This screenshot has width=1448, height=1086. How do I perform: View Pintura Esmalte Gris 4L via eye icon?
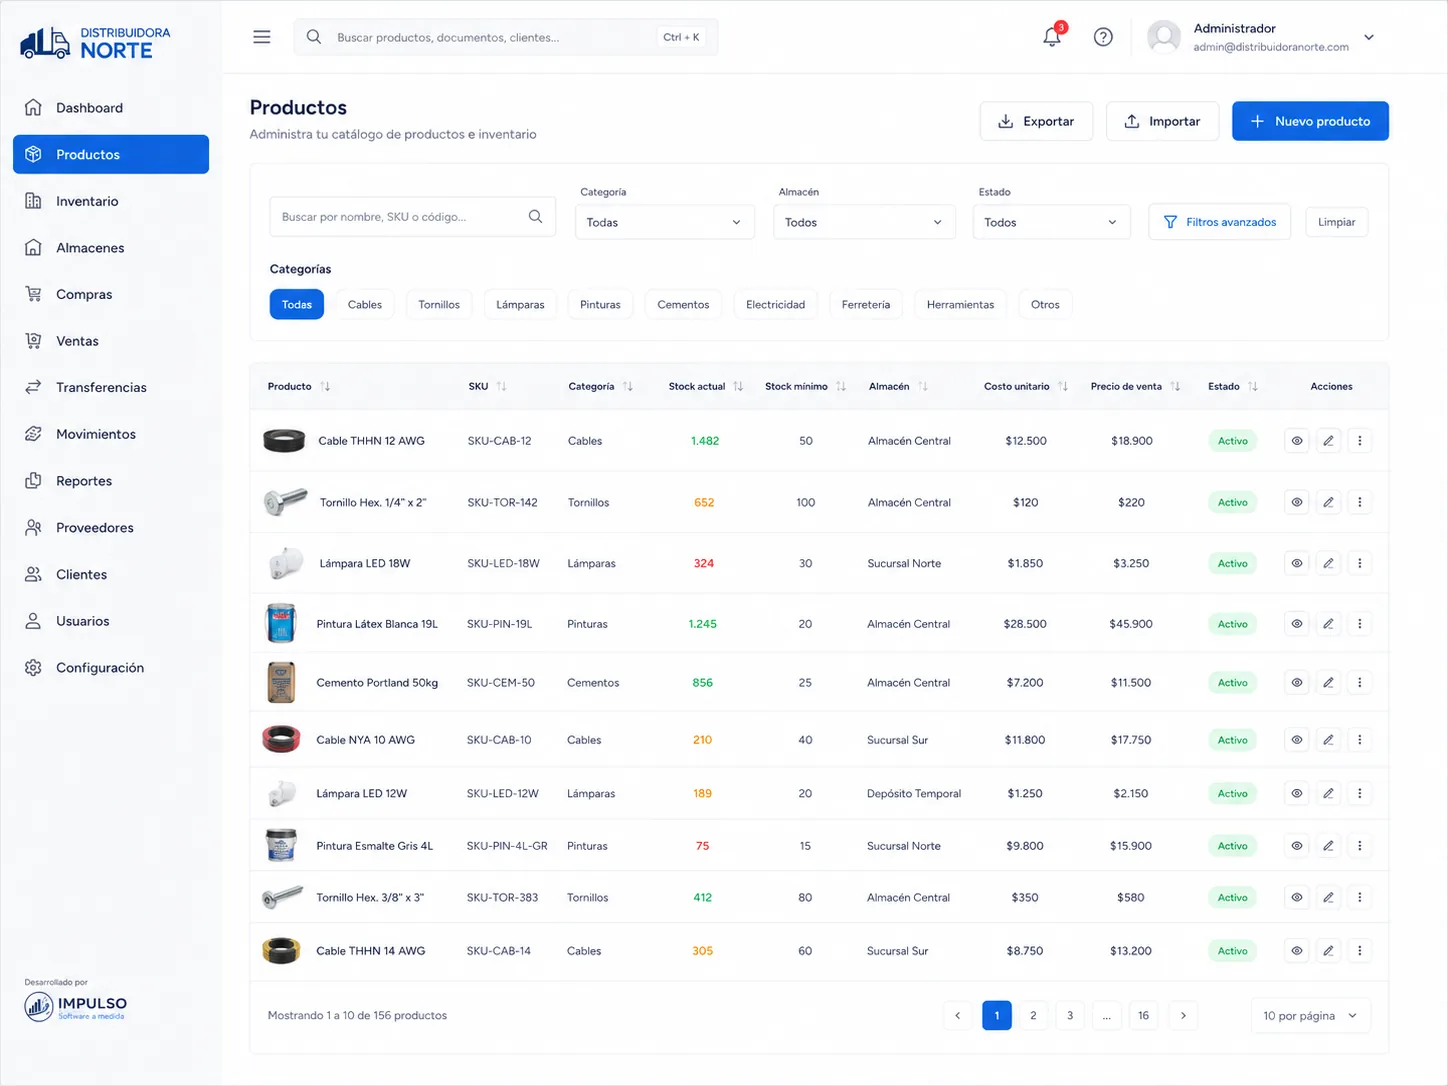coord(1297,846)
